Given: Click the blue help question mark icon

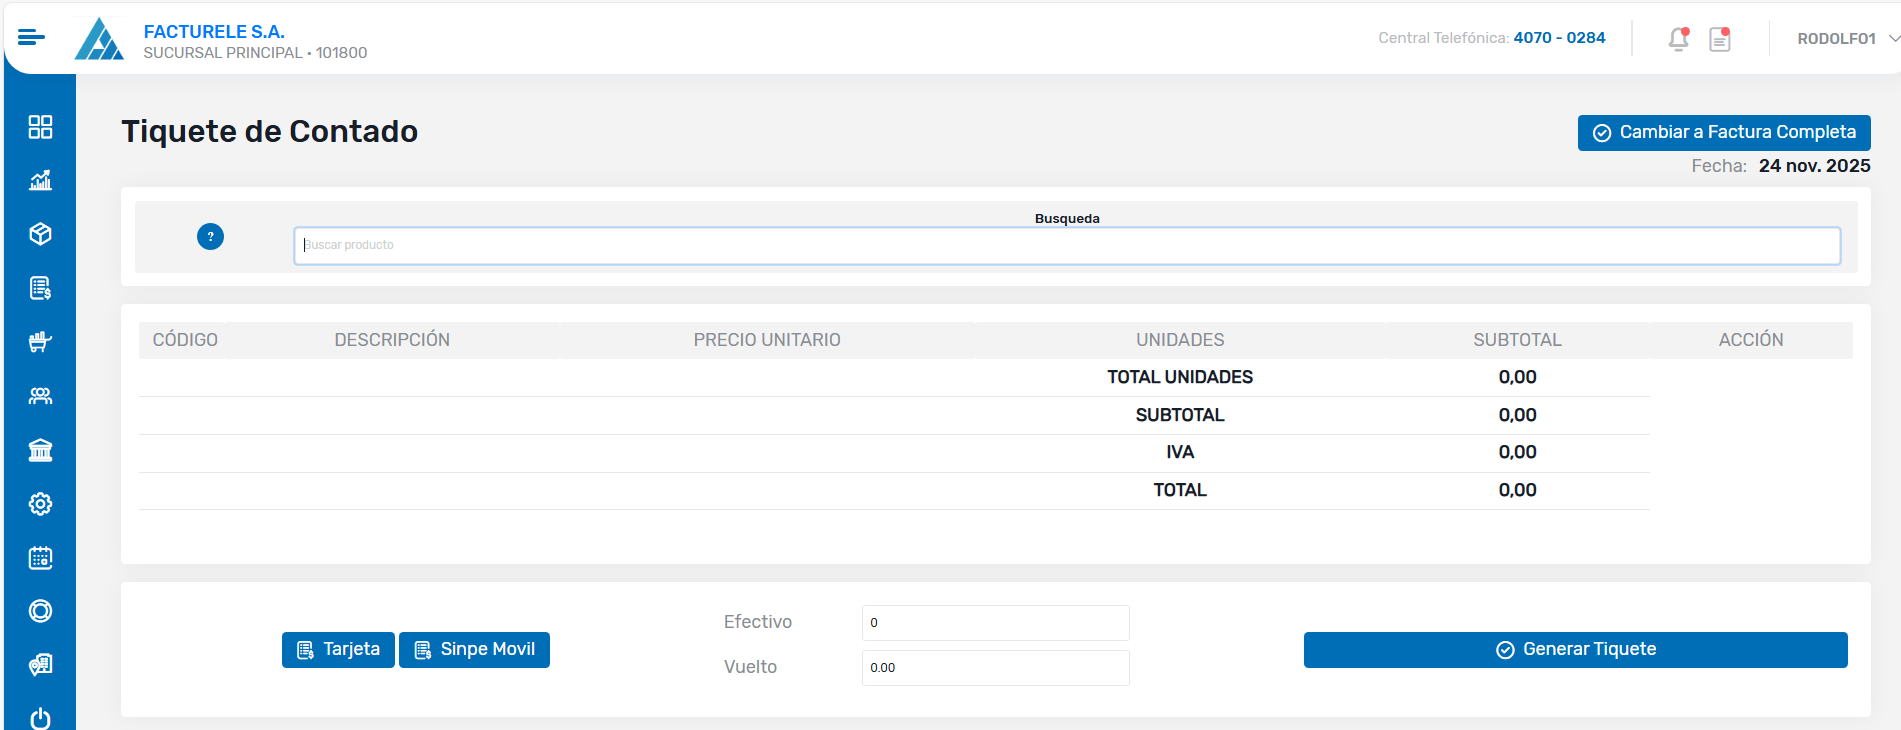Looking at the screenshot, I should pos(210,237).
